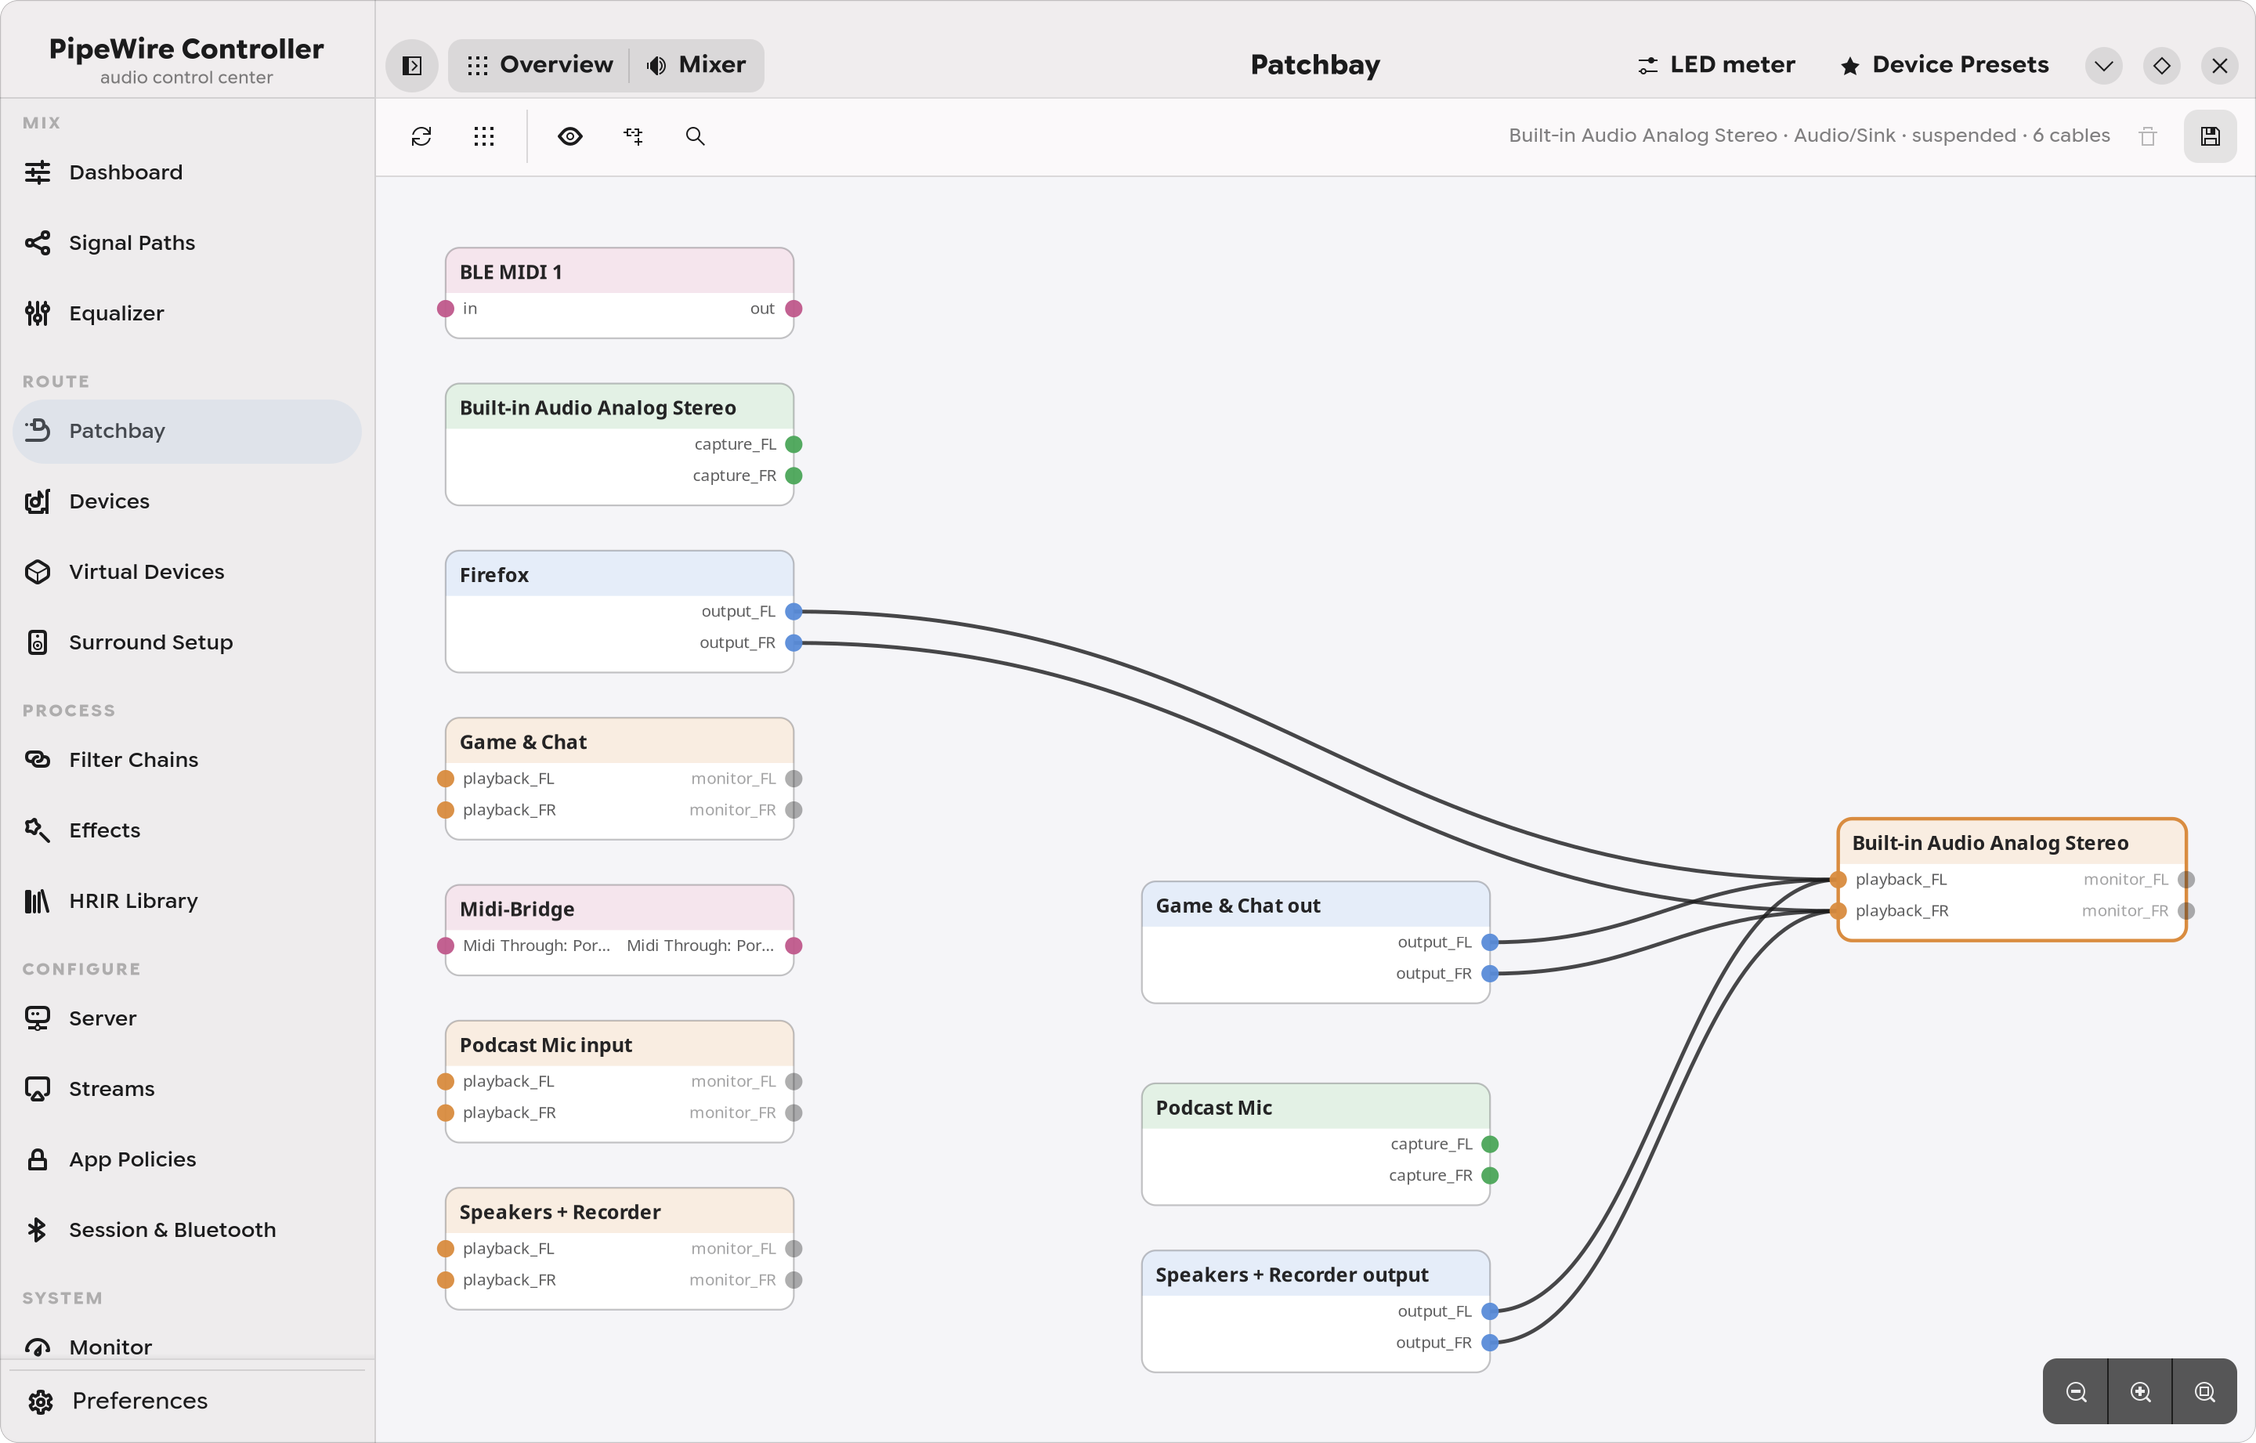Click Podcast Mic input playback_FL port

[x=446, y=1081]
